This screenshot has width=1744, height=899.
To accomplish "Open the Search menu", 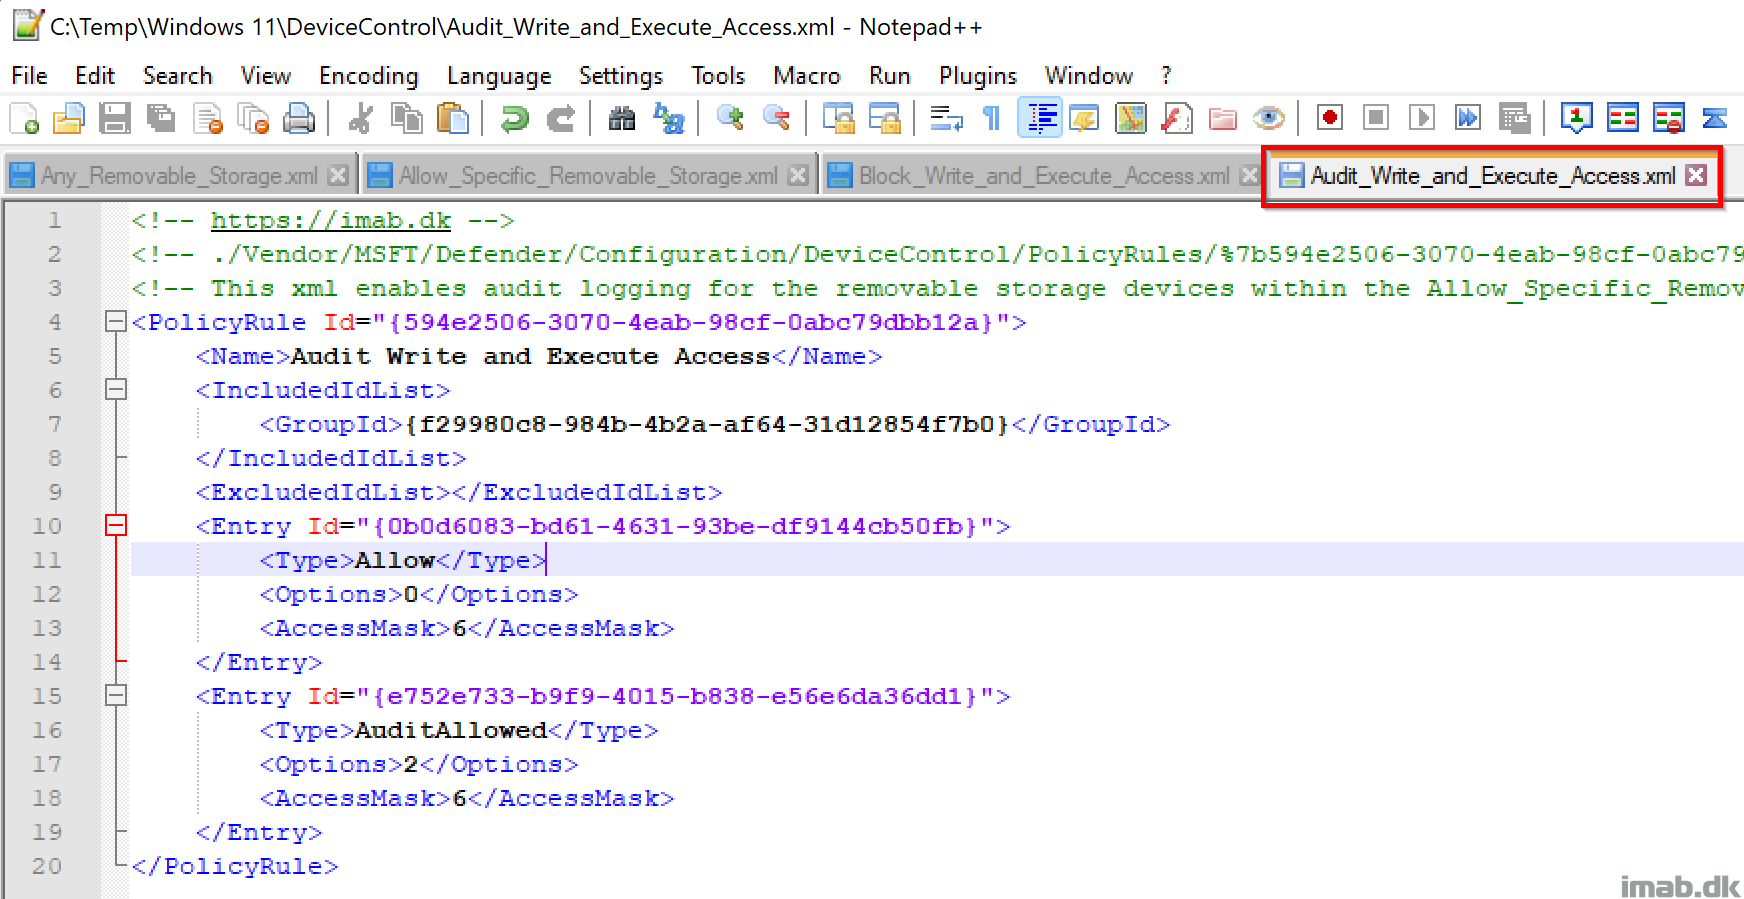I will click(178, 76).
